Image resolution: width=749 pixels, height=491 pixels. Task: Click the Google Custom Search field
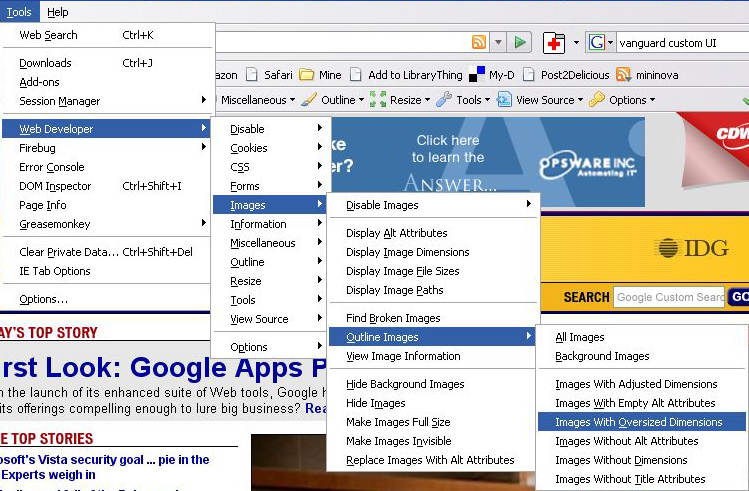[669, 297]
